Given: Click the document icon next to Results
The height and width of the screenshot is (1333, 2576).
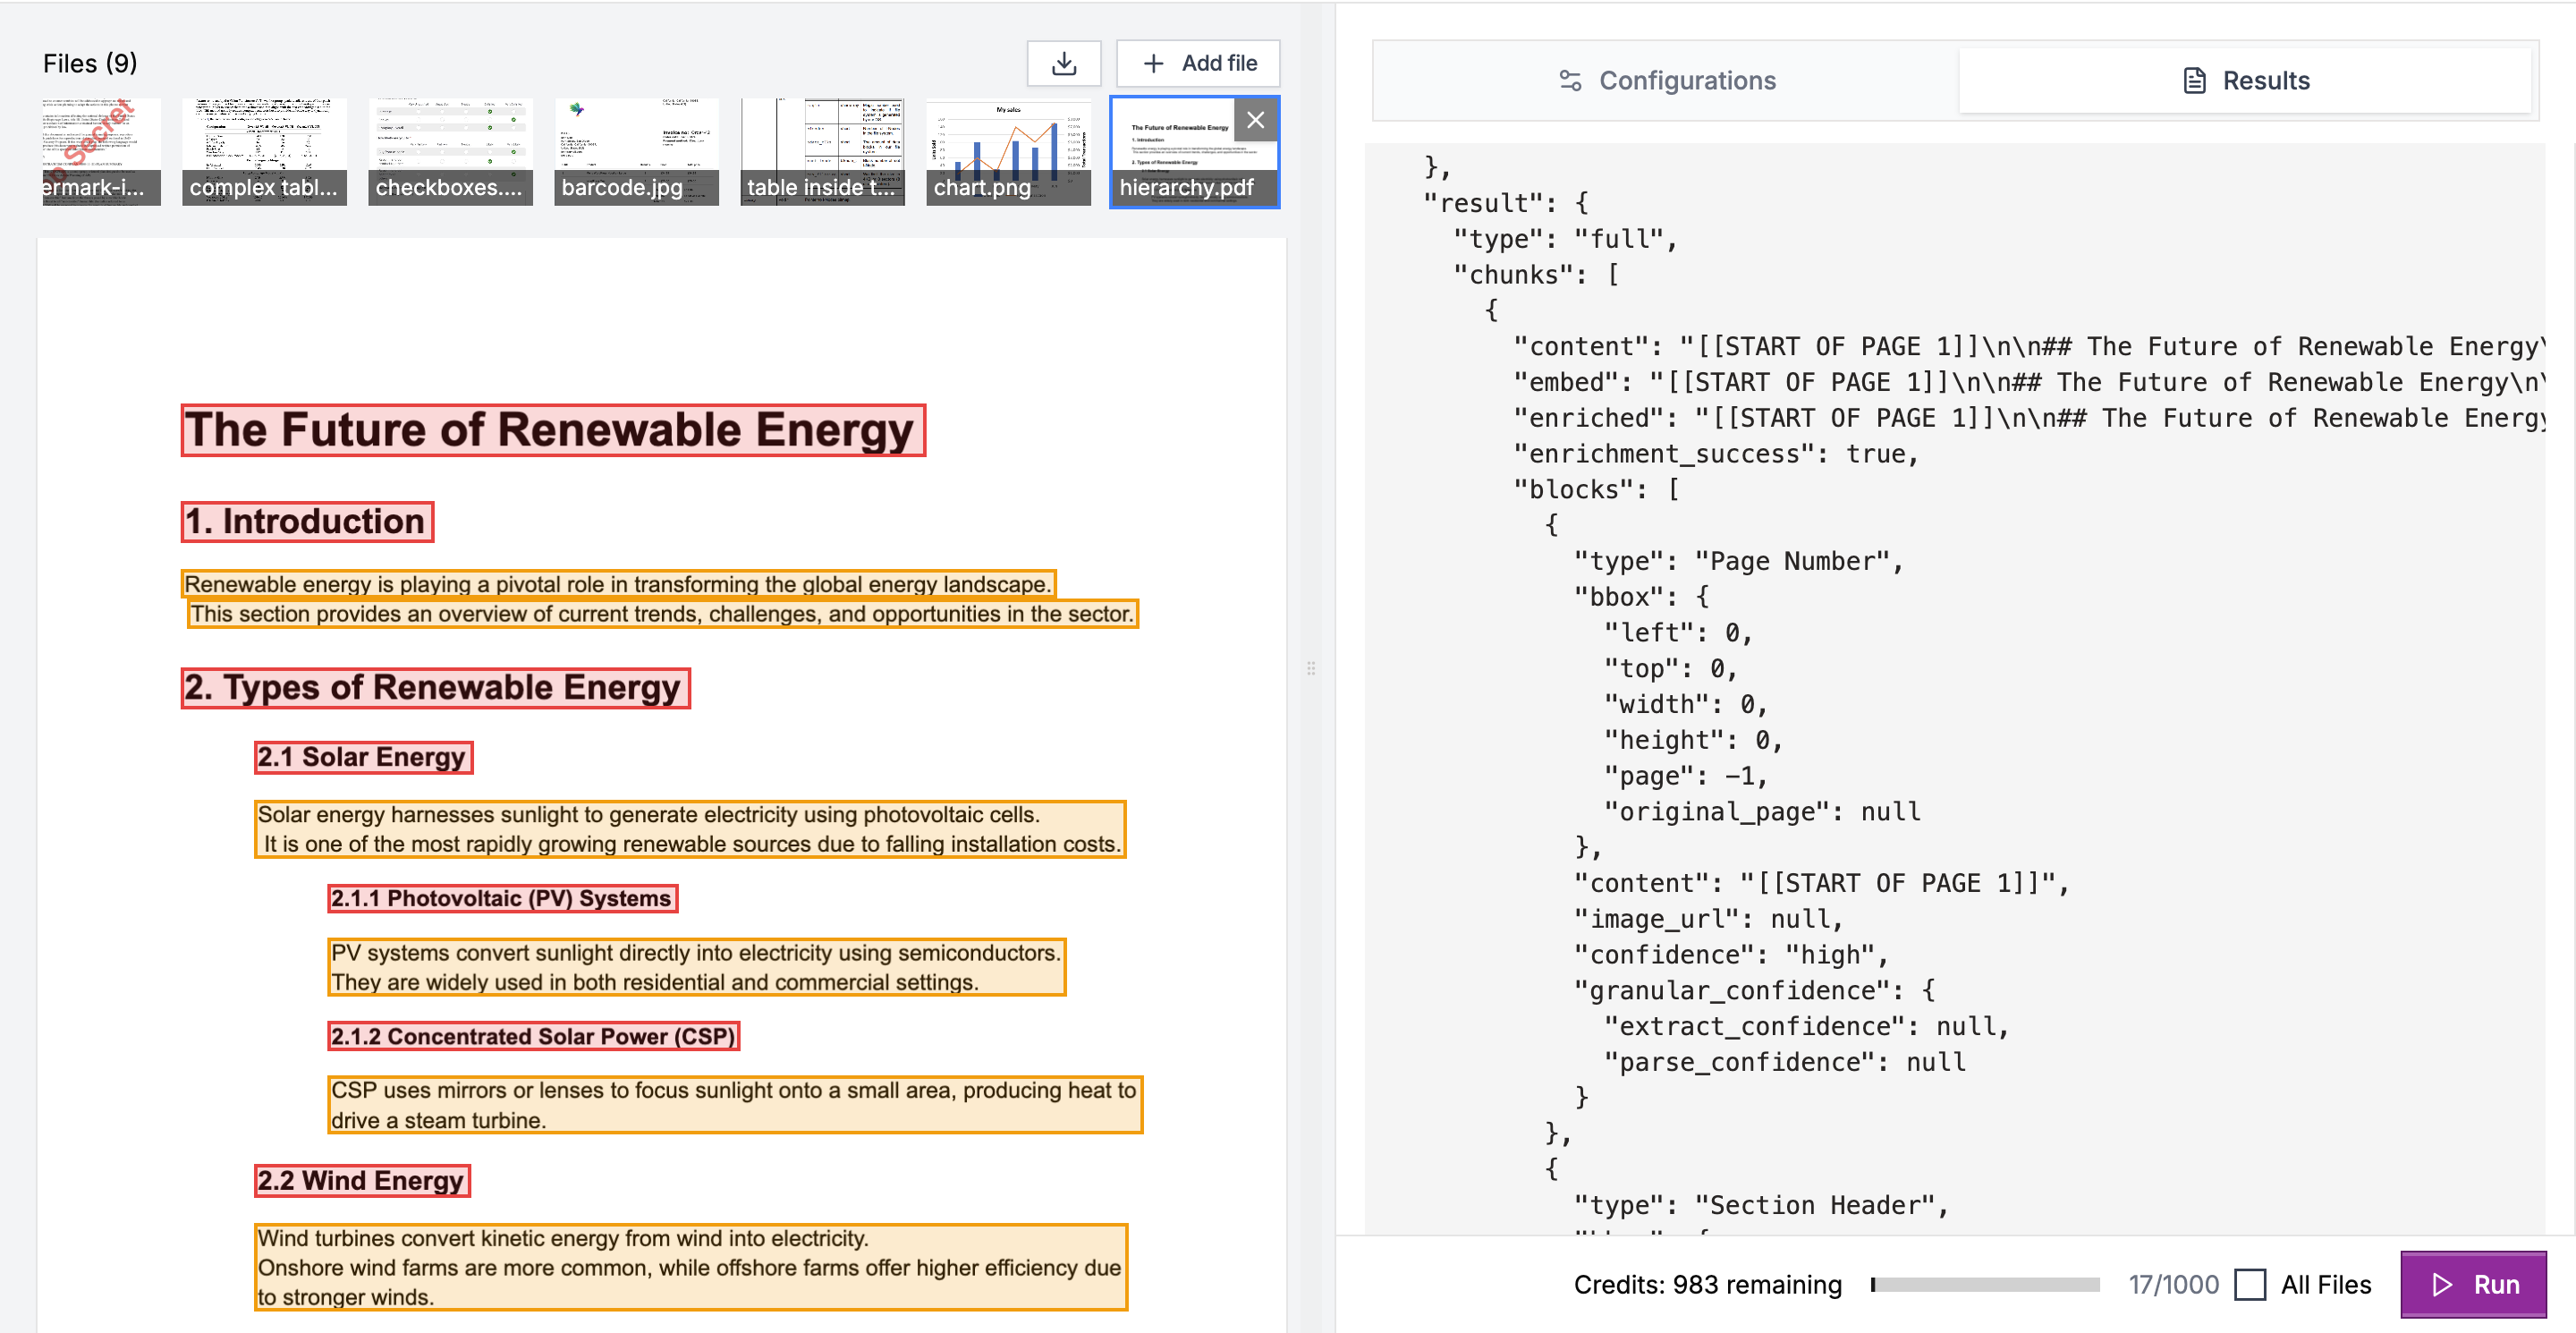Looking at the screenshot, I should (x=2194, y=80).
